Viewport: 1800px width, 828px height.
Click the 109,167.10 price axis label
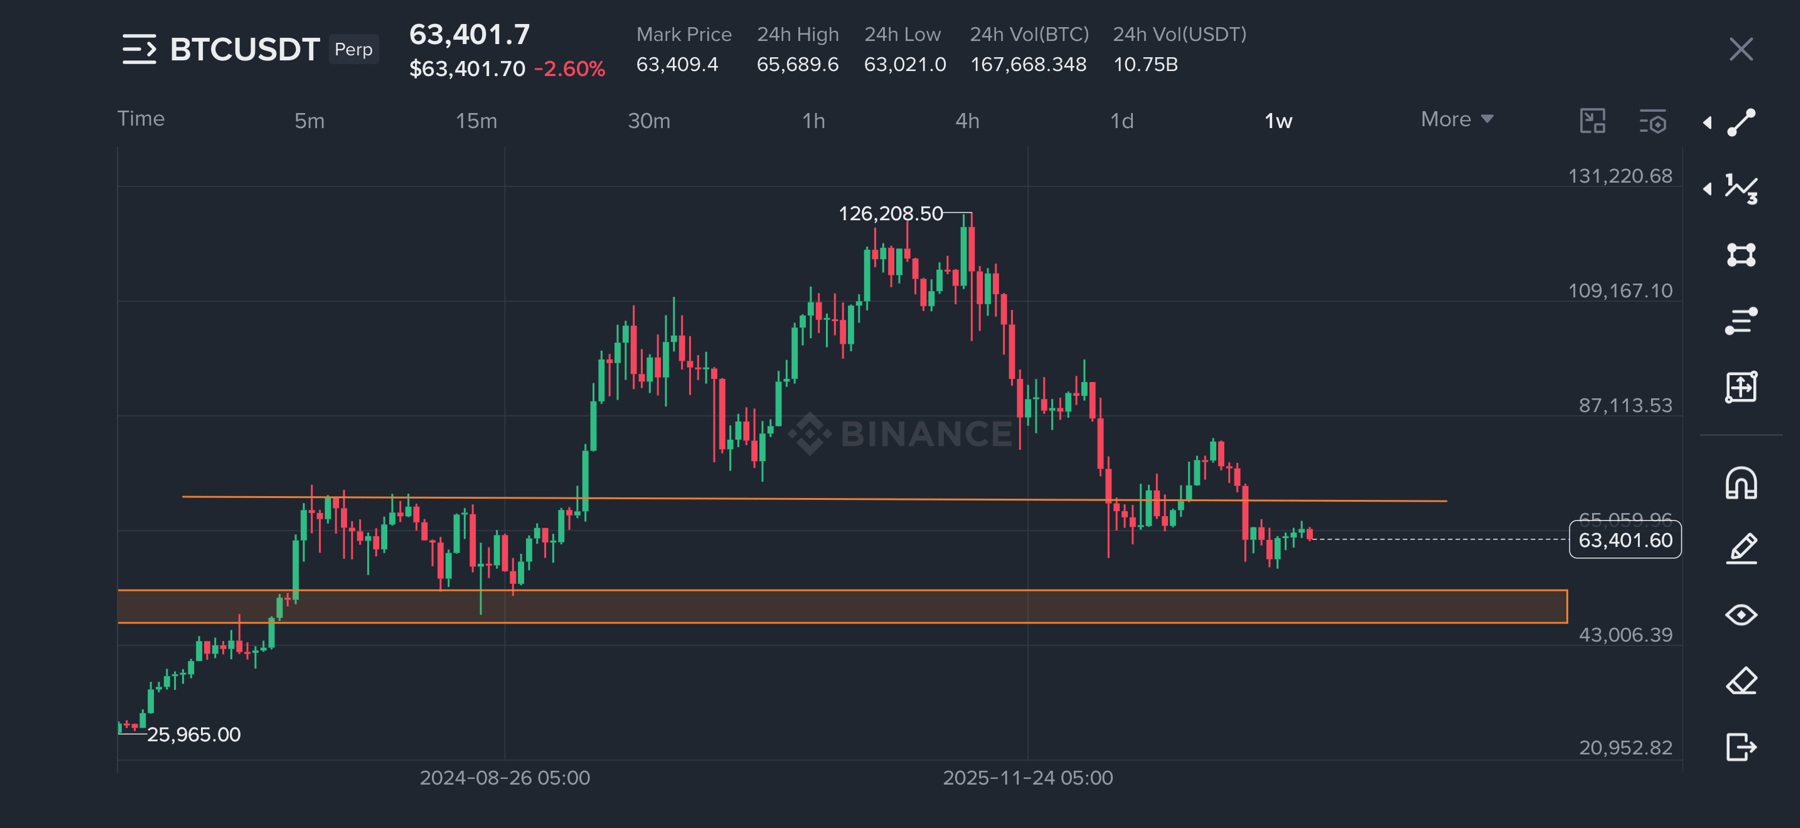[1620, 291]
